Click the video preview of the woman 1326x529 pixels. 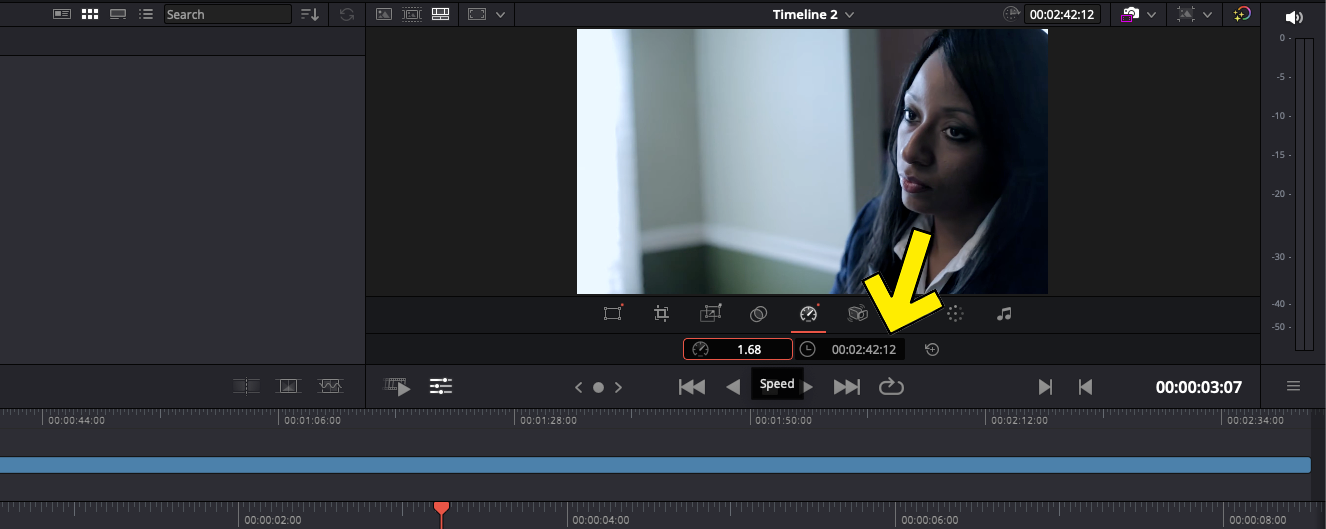(812, 161)
